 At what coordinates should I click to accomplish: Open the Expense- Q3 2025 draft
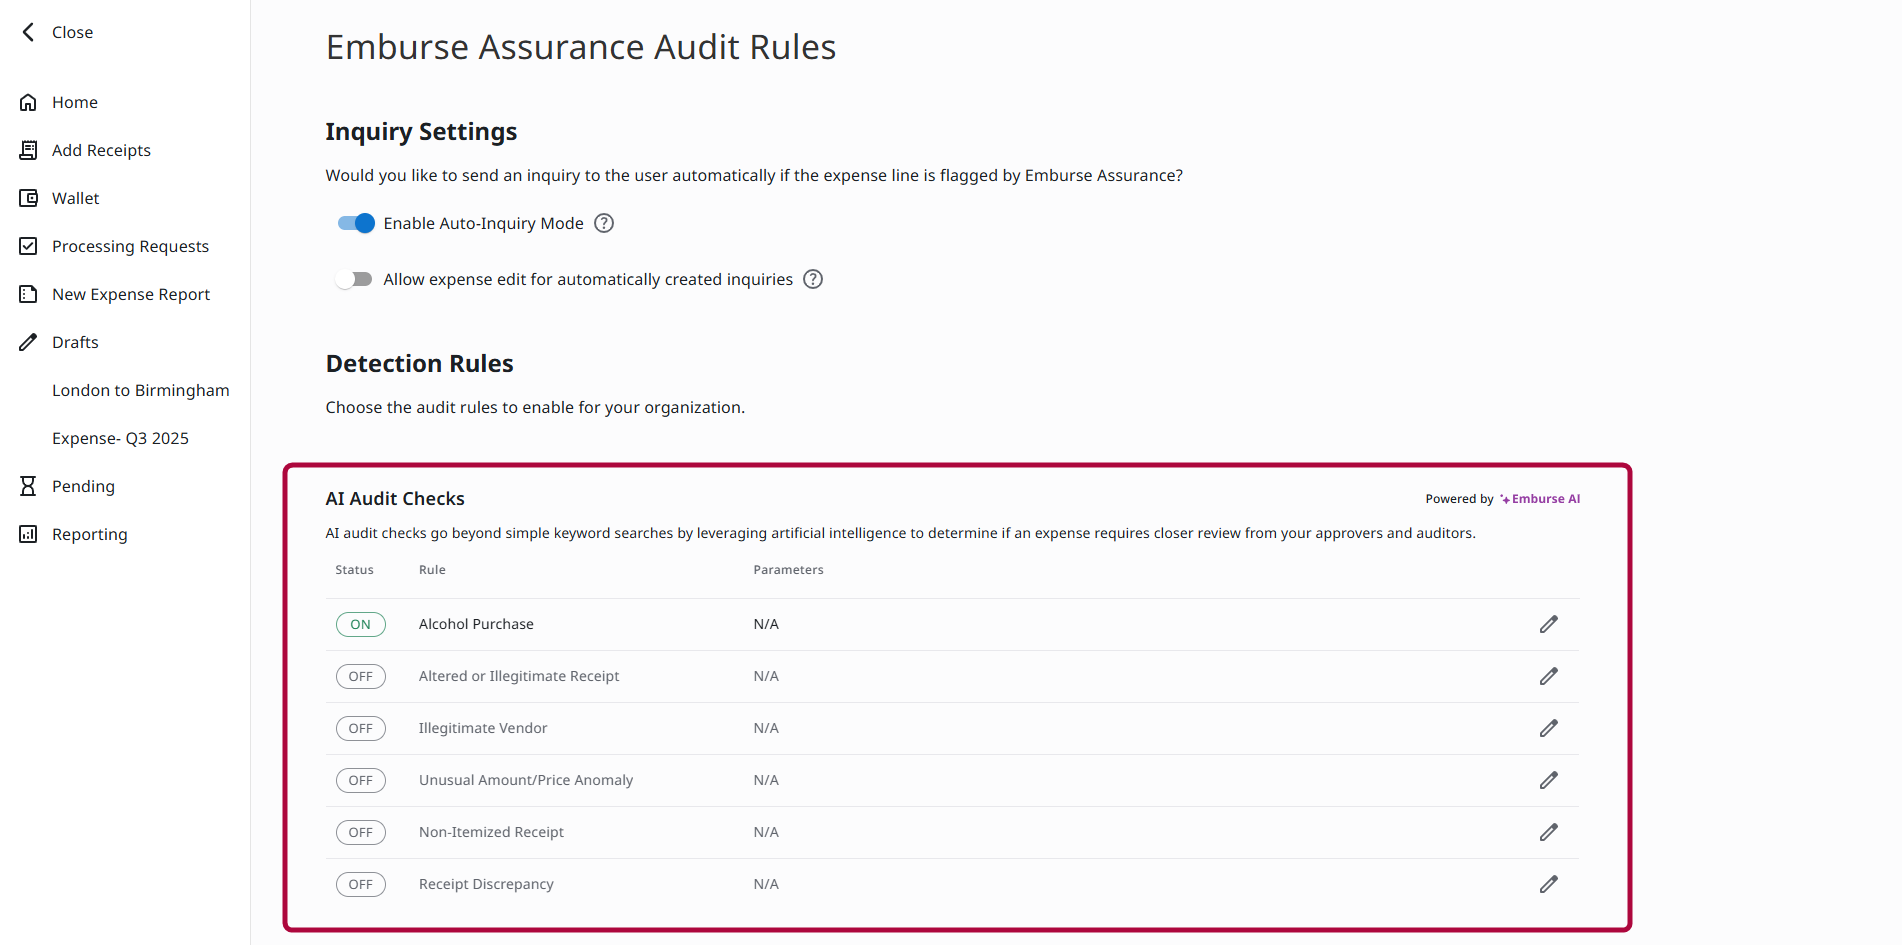tap(120, 437)
